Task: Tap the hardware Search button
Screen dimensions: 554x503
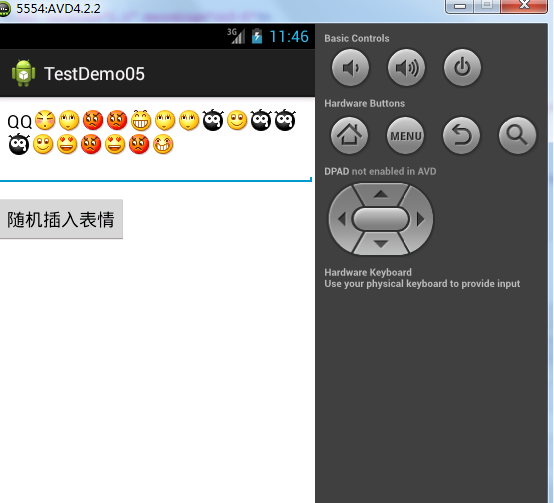Action: tap(517, 135)
